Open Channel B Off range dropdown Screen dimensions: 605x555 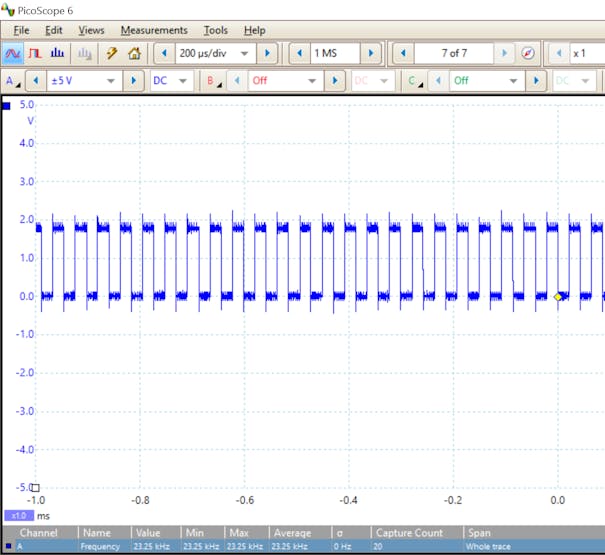pyautogui.click(x=312, y=81)
